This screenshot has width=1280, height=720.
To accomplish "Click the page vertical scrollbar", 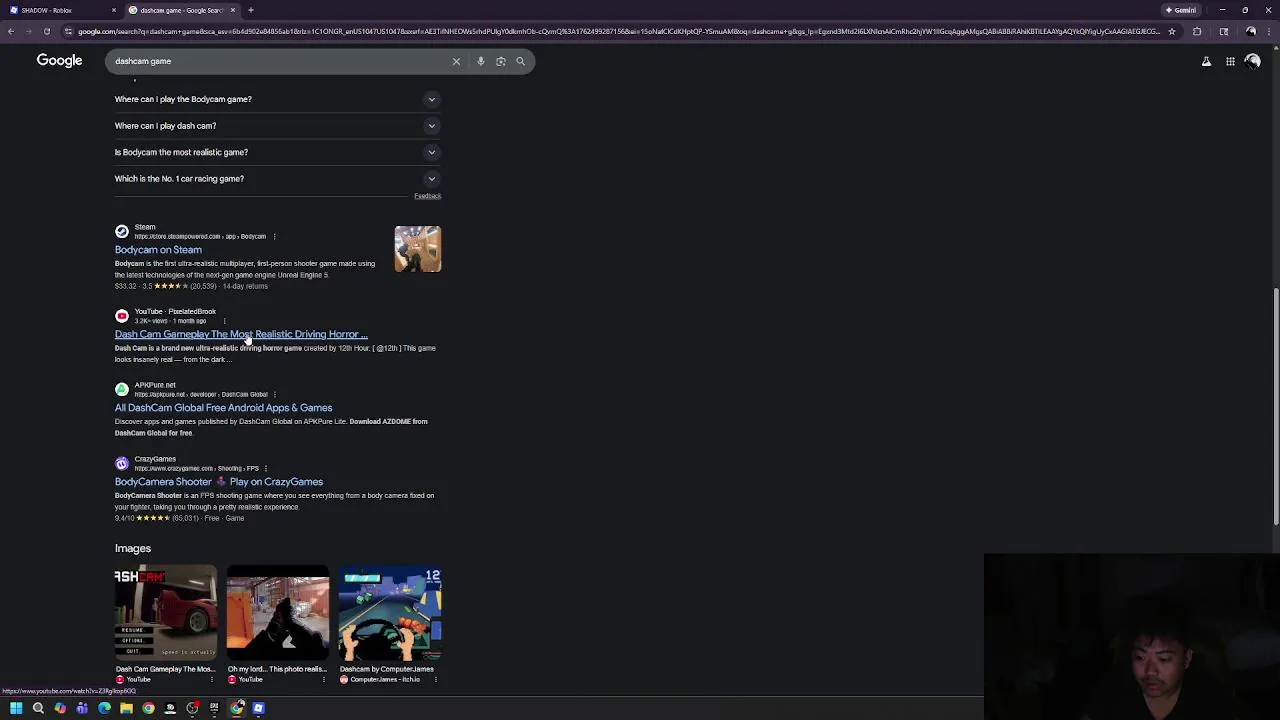I will point(1275,405).
